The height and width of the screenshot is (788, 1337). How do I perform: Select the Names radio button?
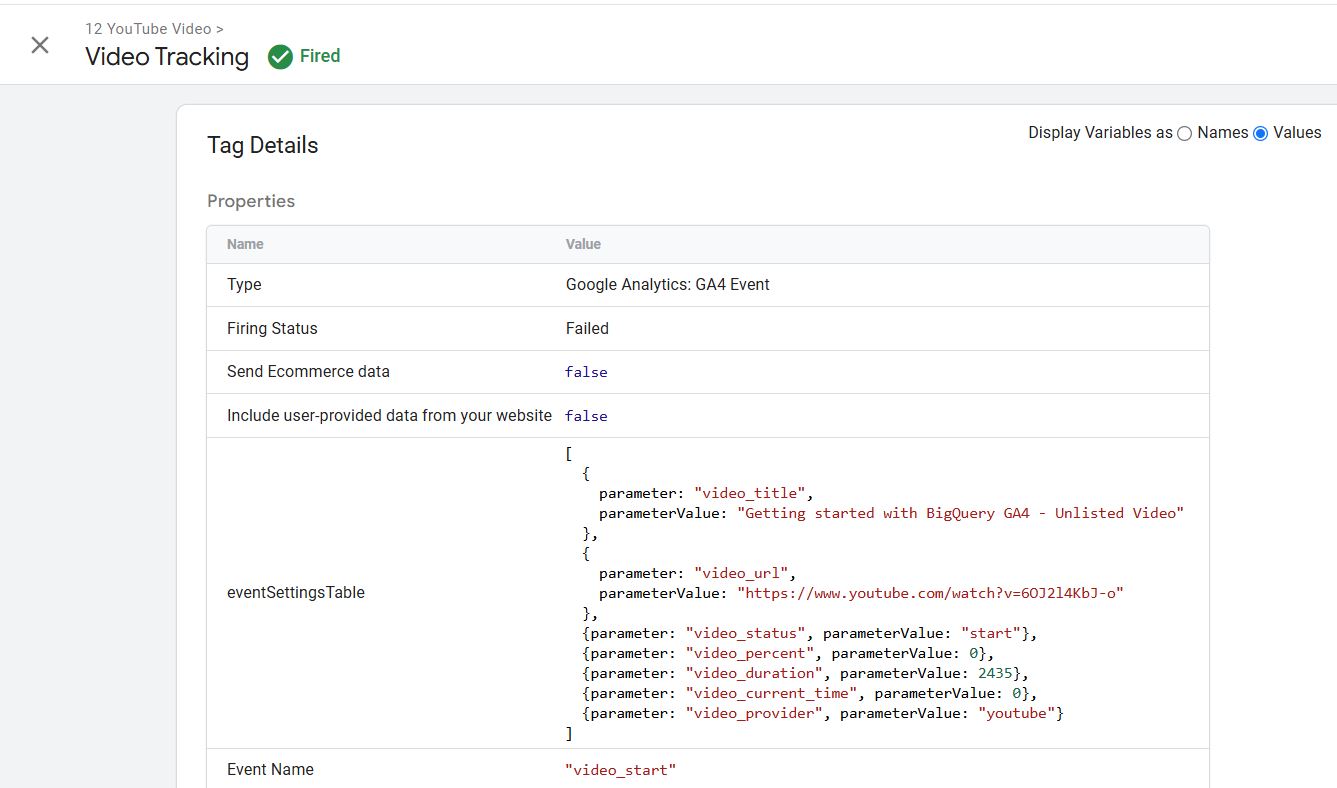coord(1185,134)
